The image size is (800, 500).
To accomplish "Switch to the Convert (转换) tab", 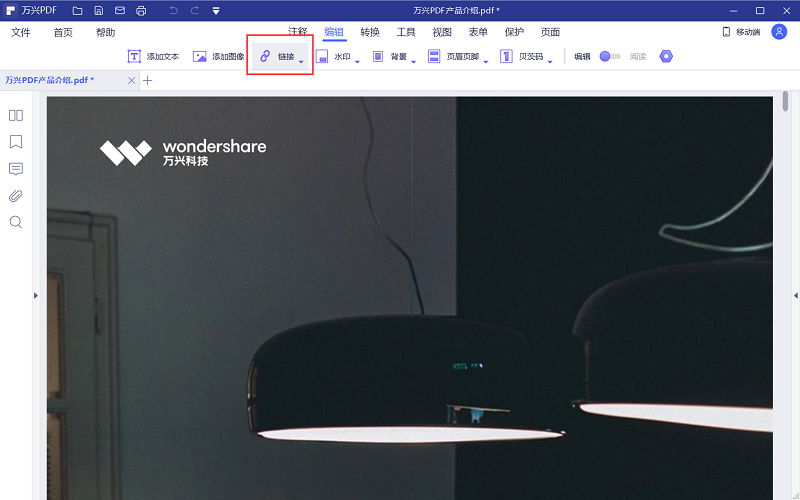I will coord(370,32).
